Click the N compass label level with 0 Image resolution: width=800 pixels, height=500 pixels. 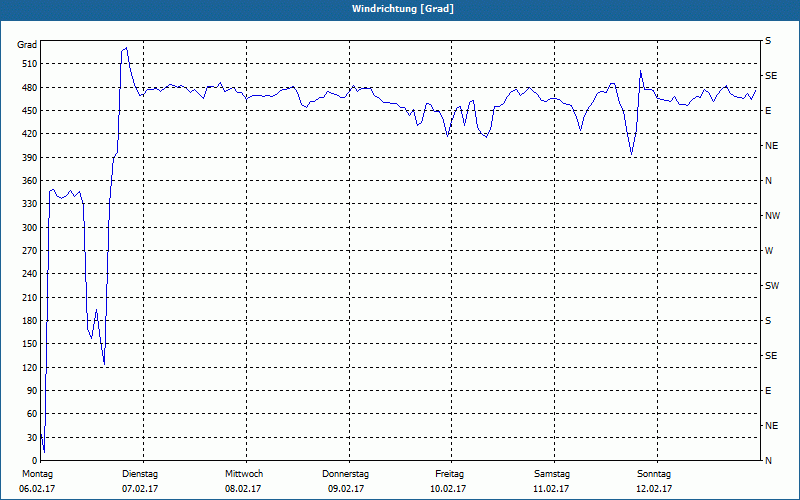click(768, 461)
